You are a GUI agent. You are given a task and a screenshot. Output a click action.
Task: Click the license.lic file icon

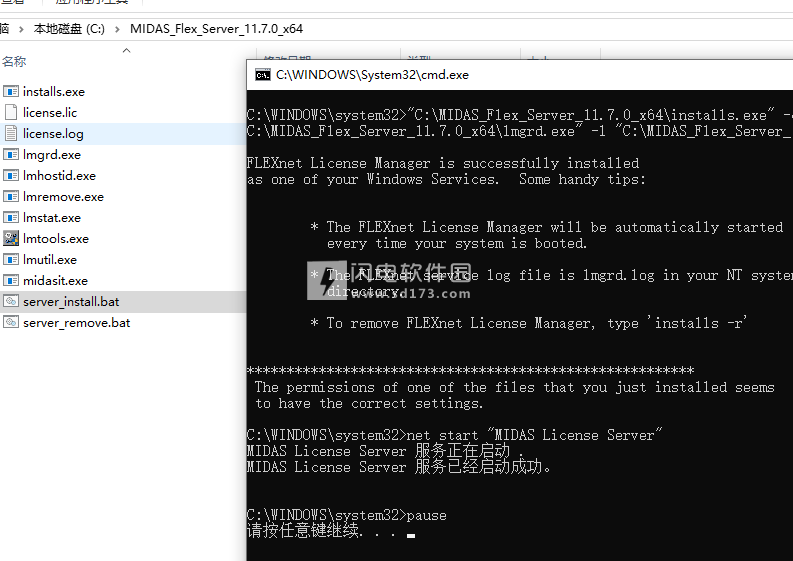click(x=12, y=113)
